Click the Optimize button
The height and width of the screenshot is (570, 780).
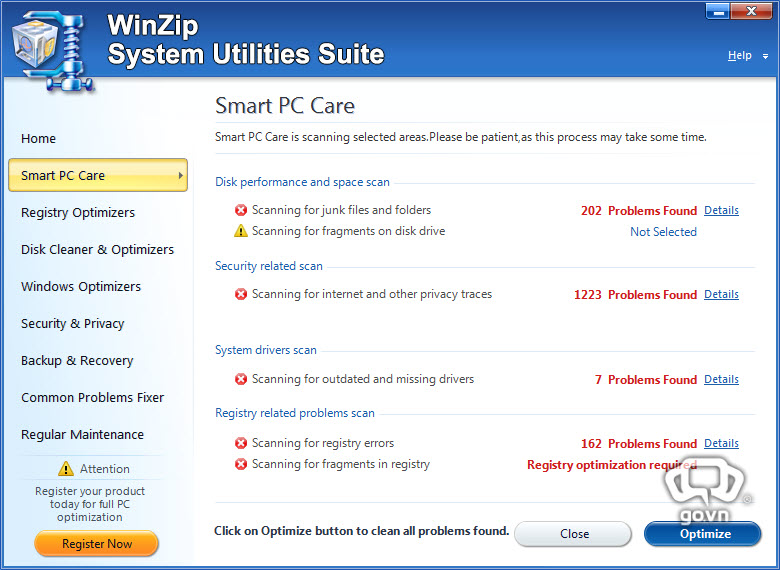point(702,534)
